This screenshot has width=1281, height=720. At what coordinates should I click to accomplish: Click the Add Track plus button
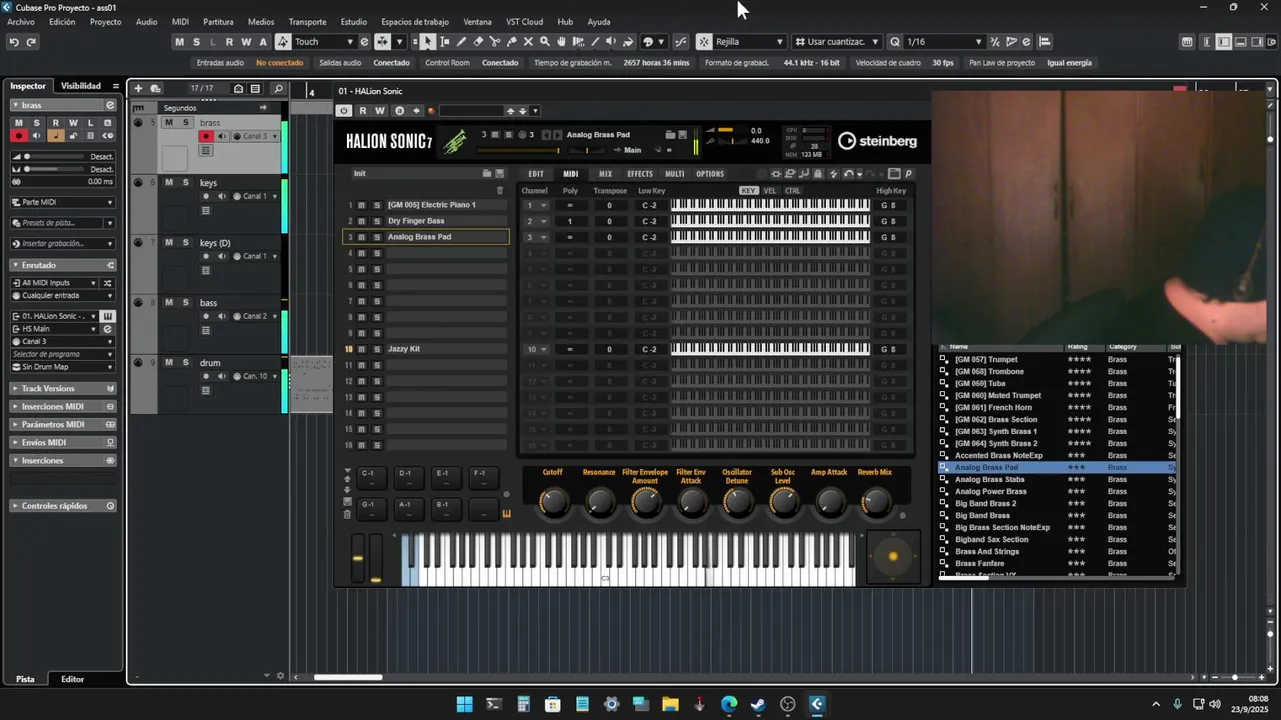(x=138, y=88)
